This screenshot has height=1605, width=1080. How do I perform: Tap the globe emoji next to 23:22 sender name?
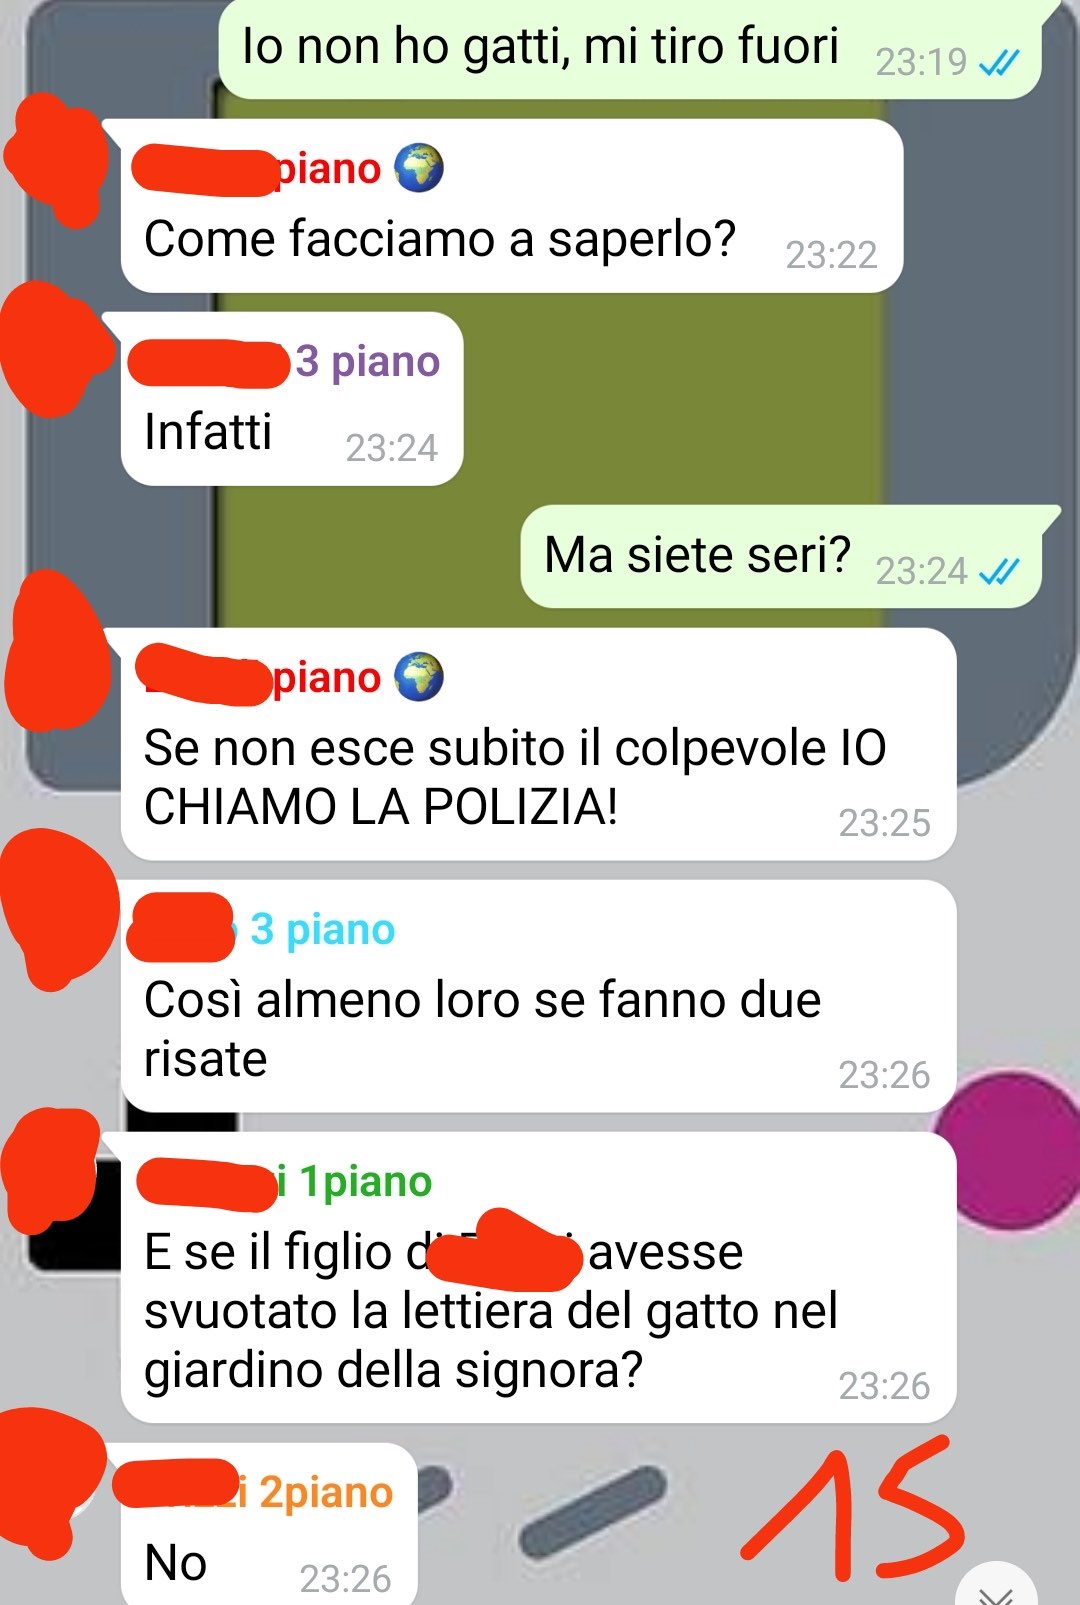pyautogui.click(x=418, y=168)
